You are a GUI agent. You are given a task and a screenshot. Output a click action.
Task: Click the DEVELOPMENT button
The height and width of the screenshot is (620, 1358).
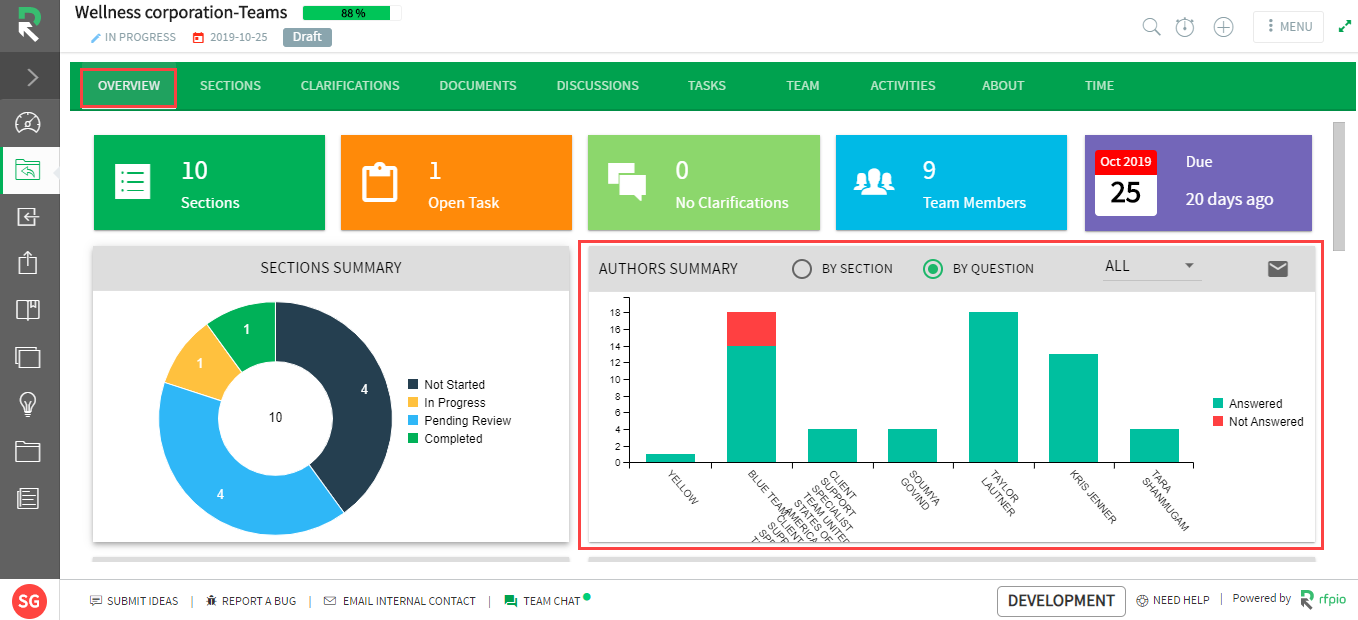point(1061,601)
